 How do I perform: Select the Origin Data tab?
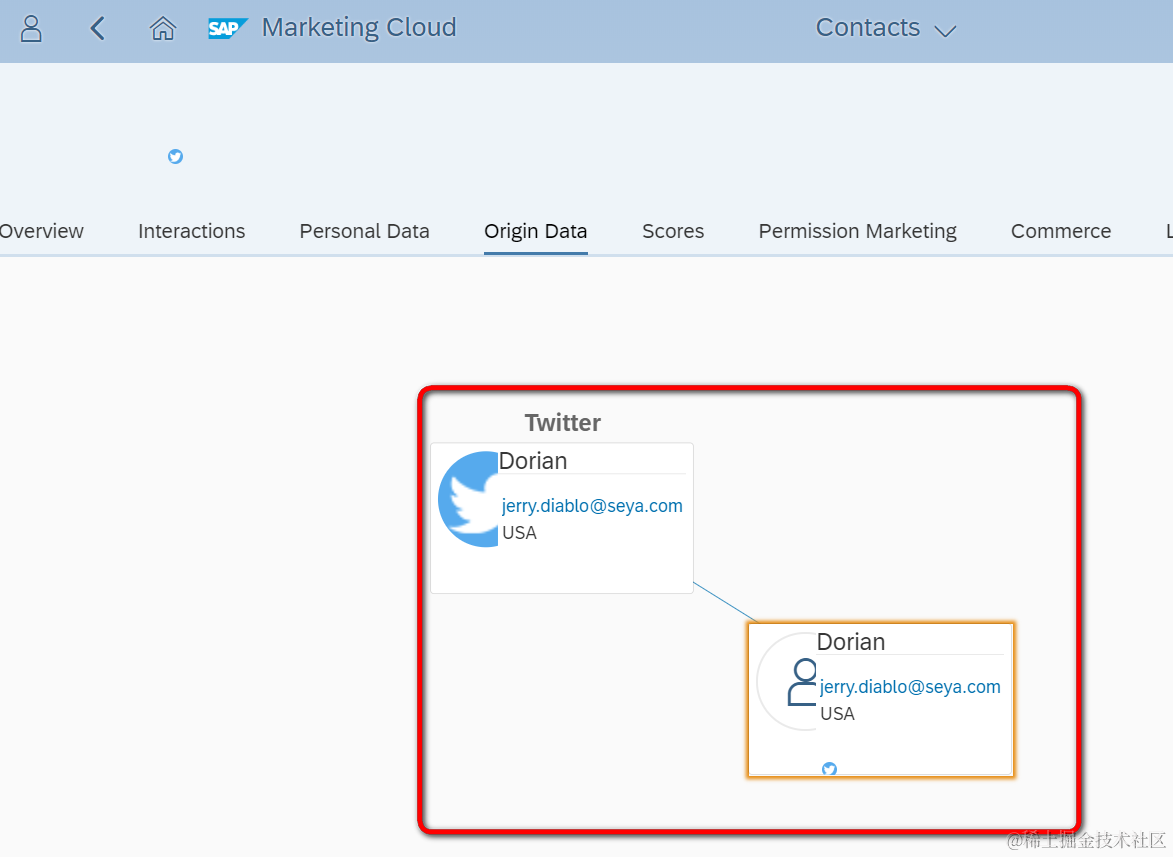536,231
